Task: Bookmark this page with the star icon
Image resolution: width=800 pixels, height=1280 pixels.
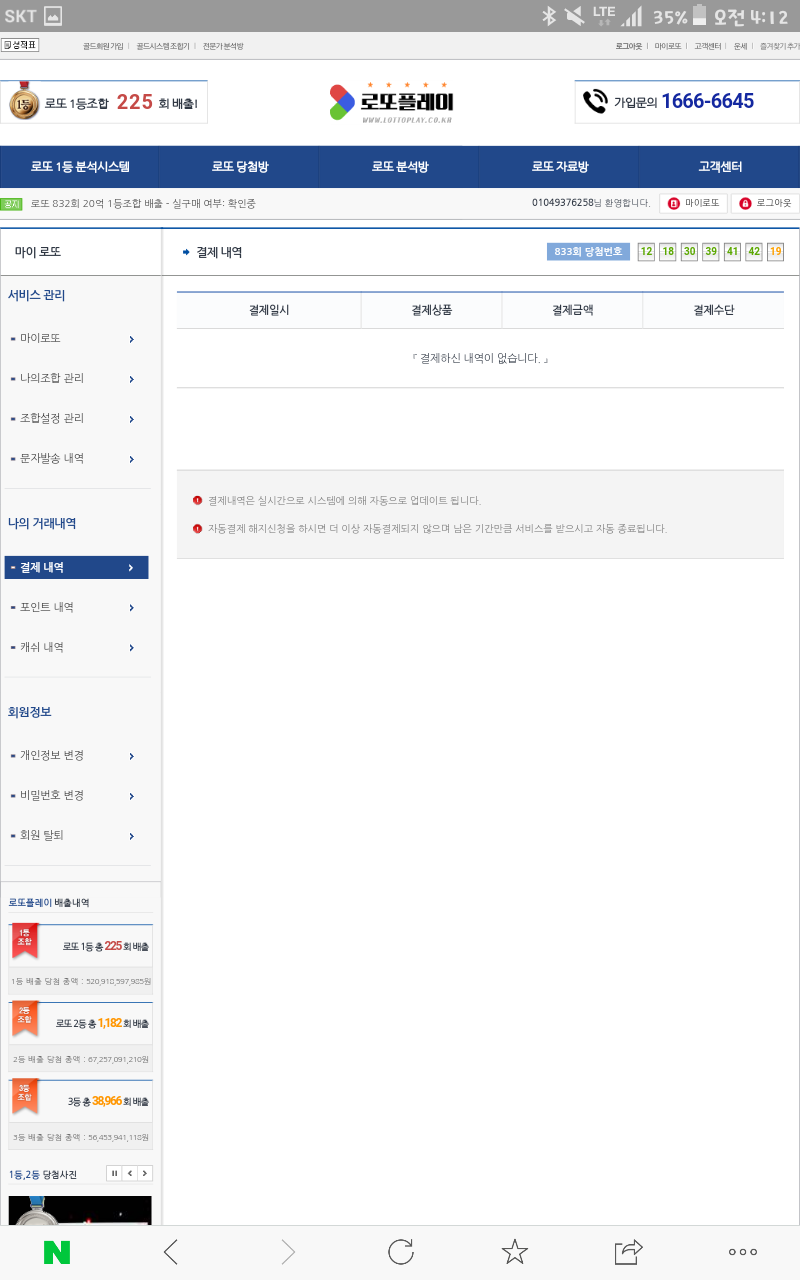Action: pyautogui.click(x=514, y=1252)
